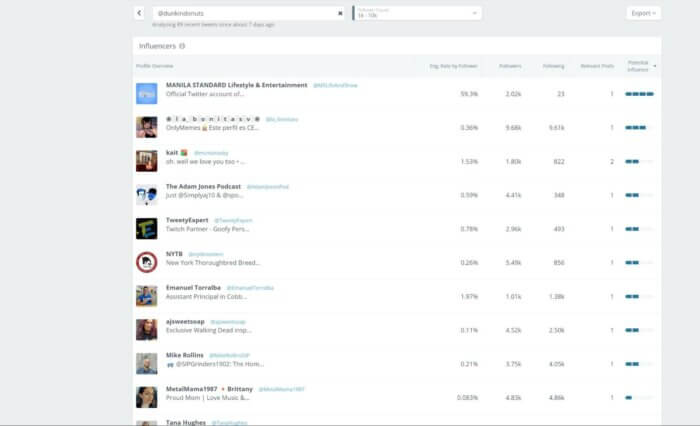Sort by the Followers column header

pyautogui.click(x=510, y=66)
